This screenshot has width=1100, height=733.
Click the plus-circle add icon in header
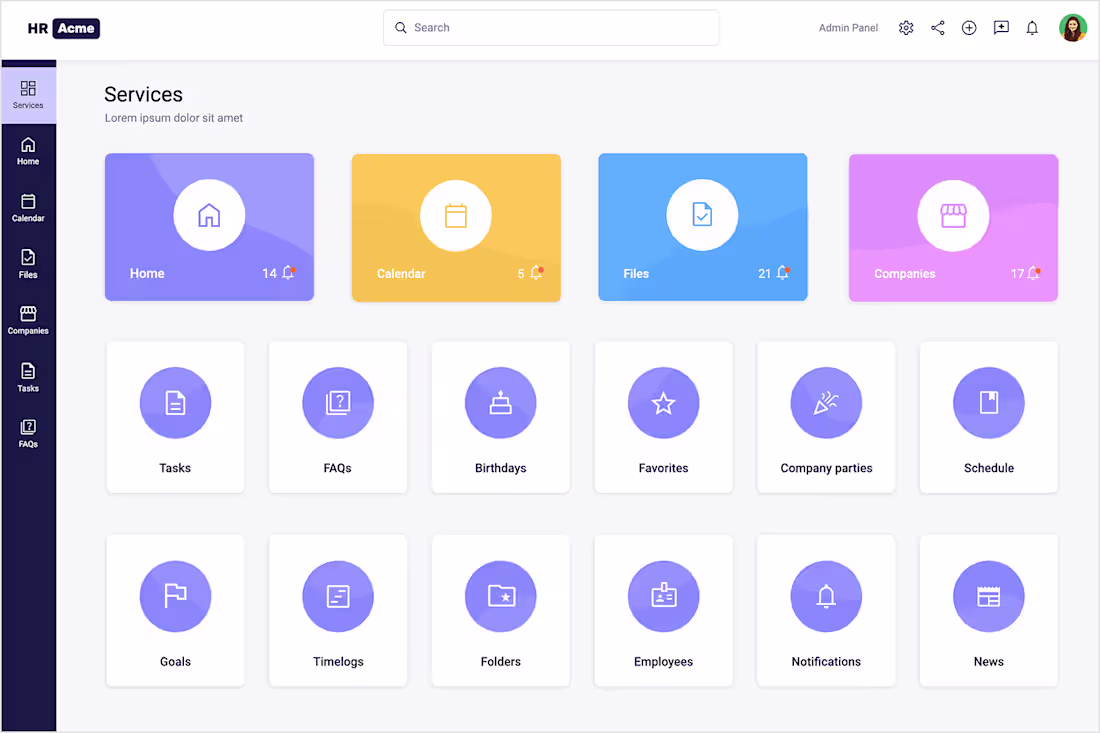pos(969,28)
